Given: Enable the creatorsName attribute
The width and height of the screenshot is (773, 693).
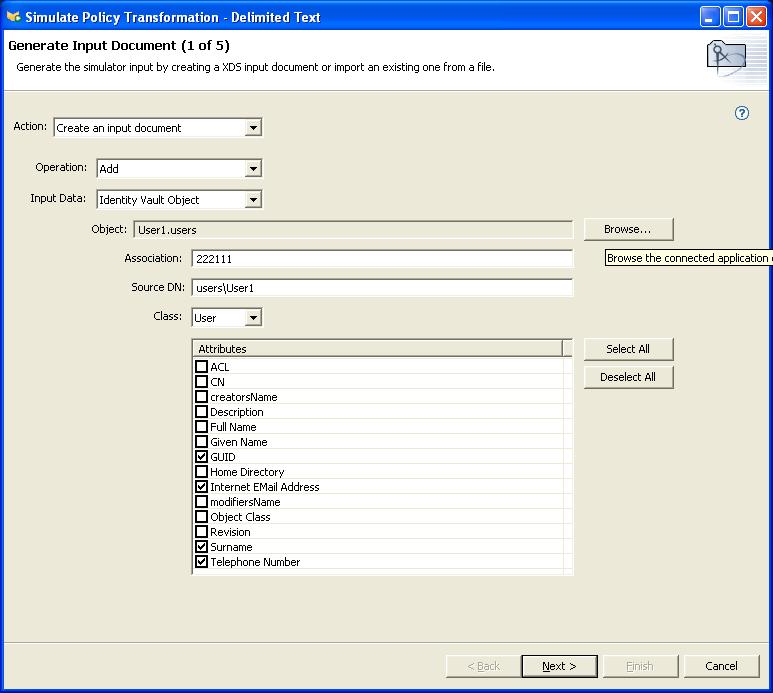Looking at the screenshot, I should pos(201,397).
